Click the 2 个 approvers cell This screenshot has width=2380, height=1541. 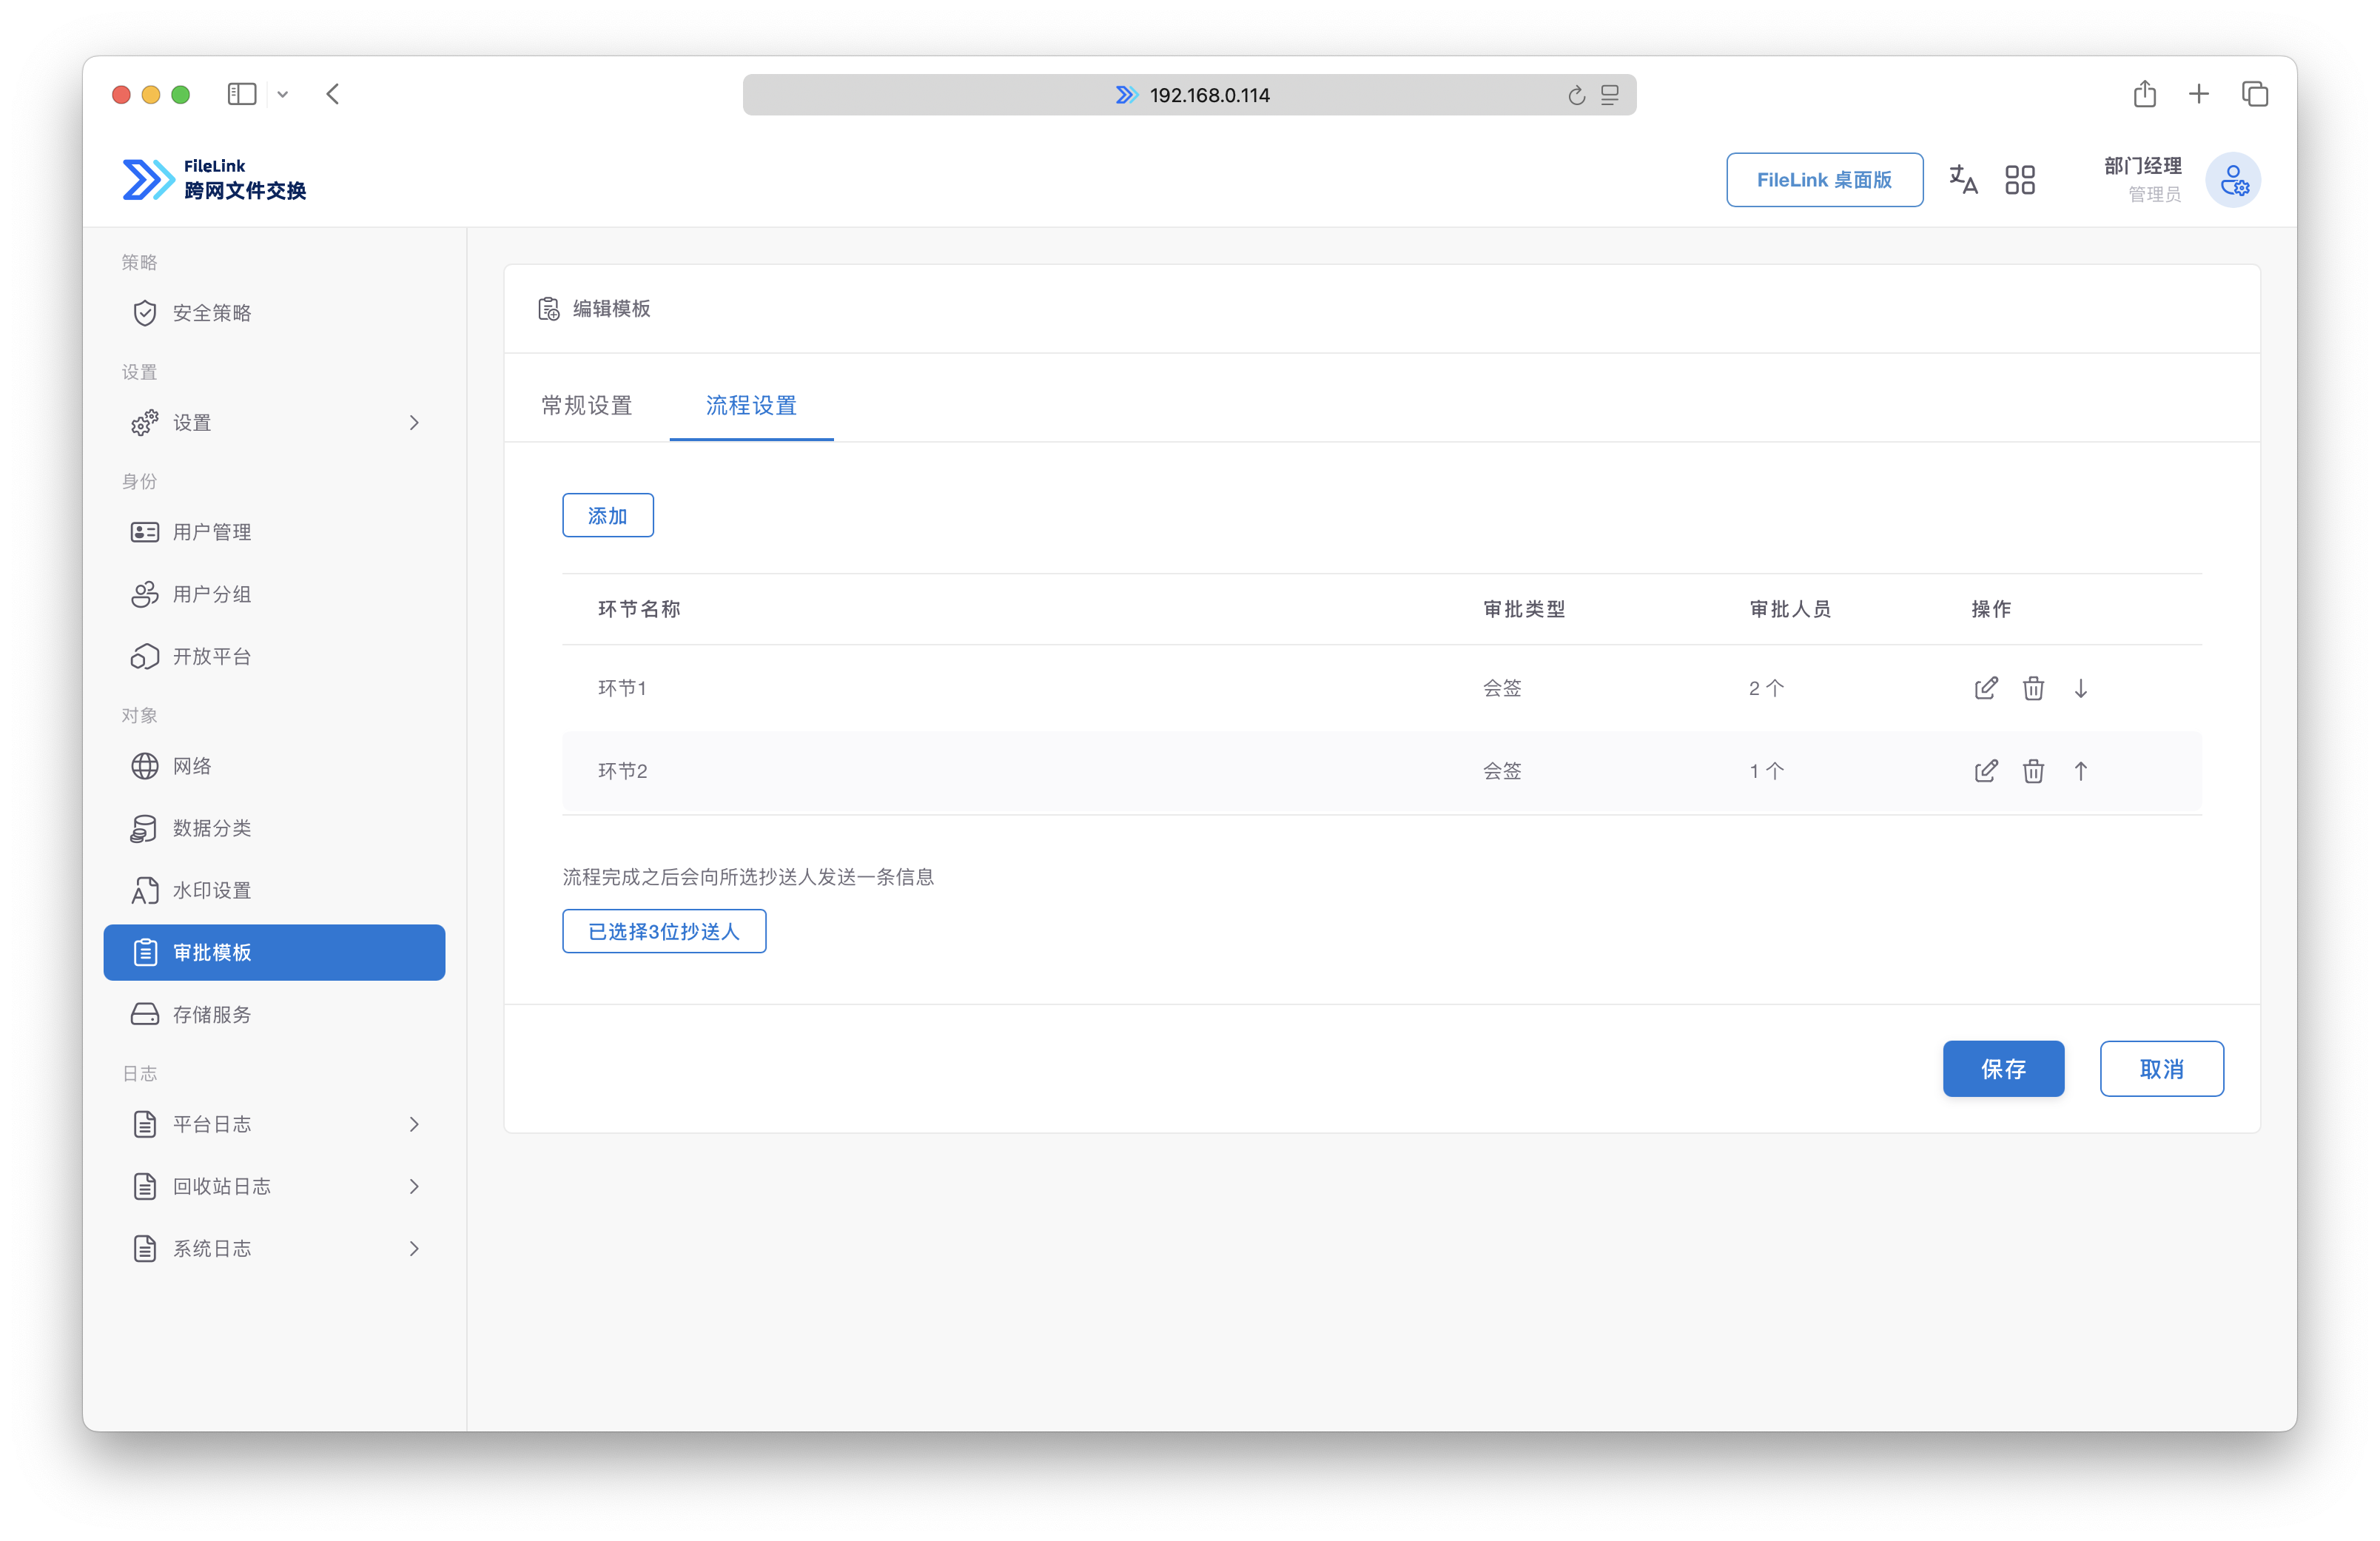click(1766, 688)
